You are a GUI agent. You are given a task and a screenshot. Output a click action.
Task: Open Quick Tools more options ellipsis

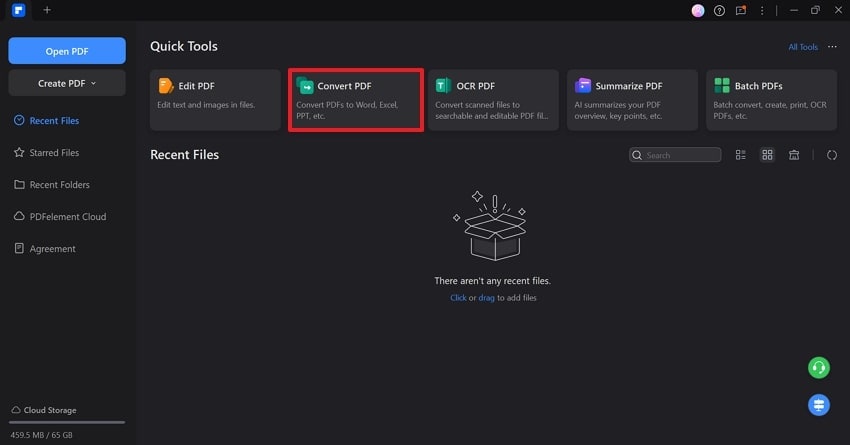tap(832, 47)
